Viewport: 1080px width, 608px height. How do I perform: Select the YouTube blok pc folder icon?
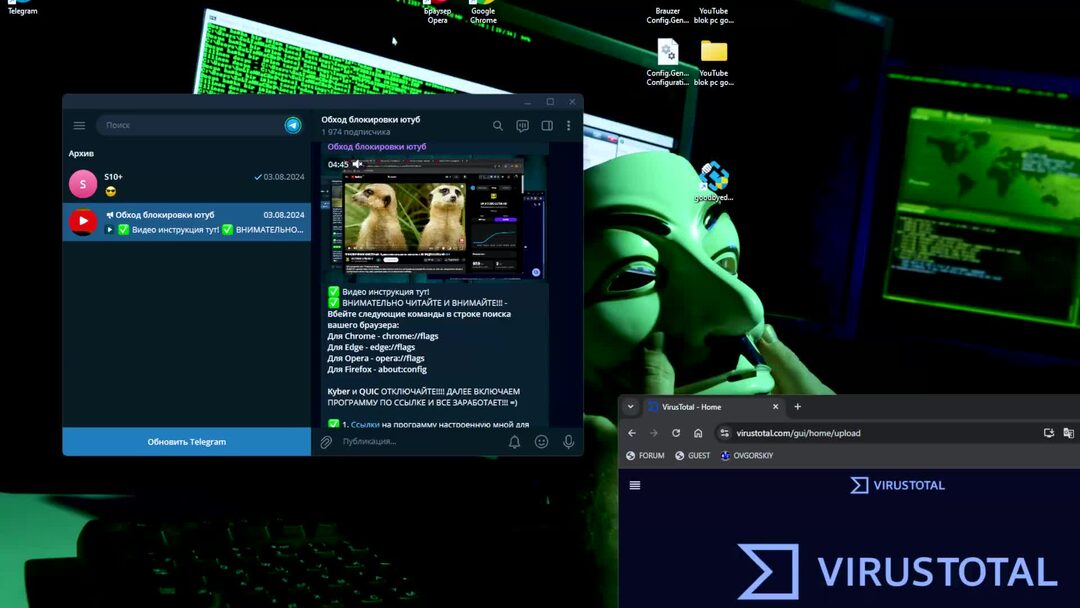[714, 63]
